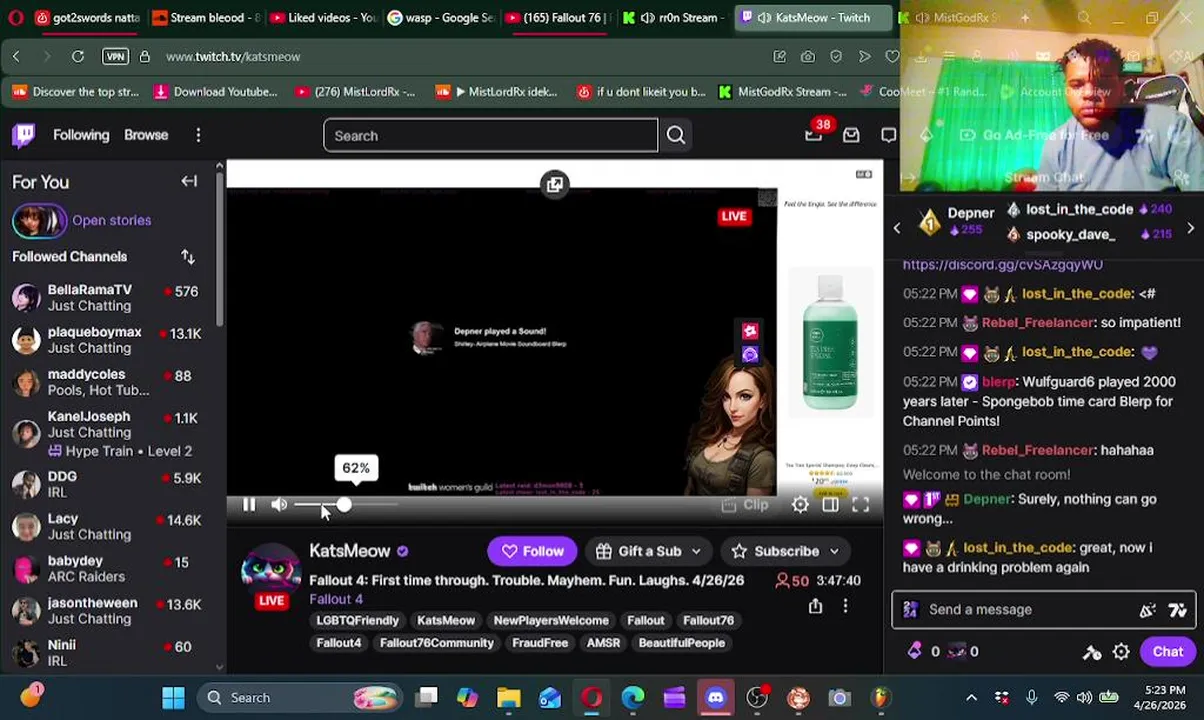
Task: Click the Send a message chat field
Action: point(1030,609)
